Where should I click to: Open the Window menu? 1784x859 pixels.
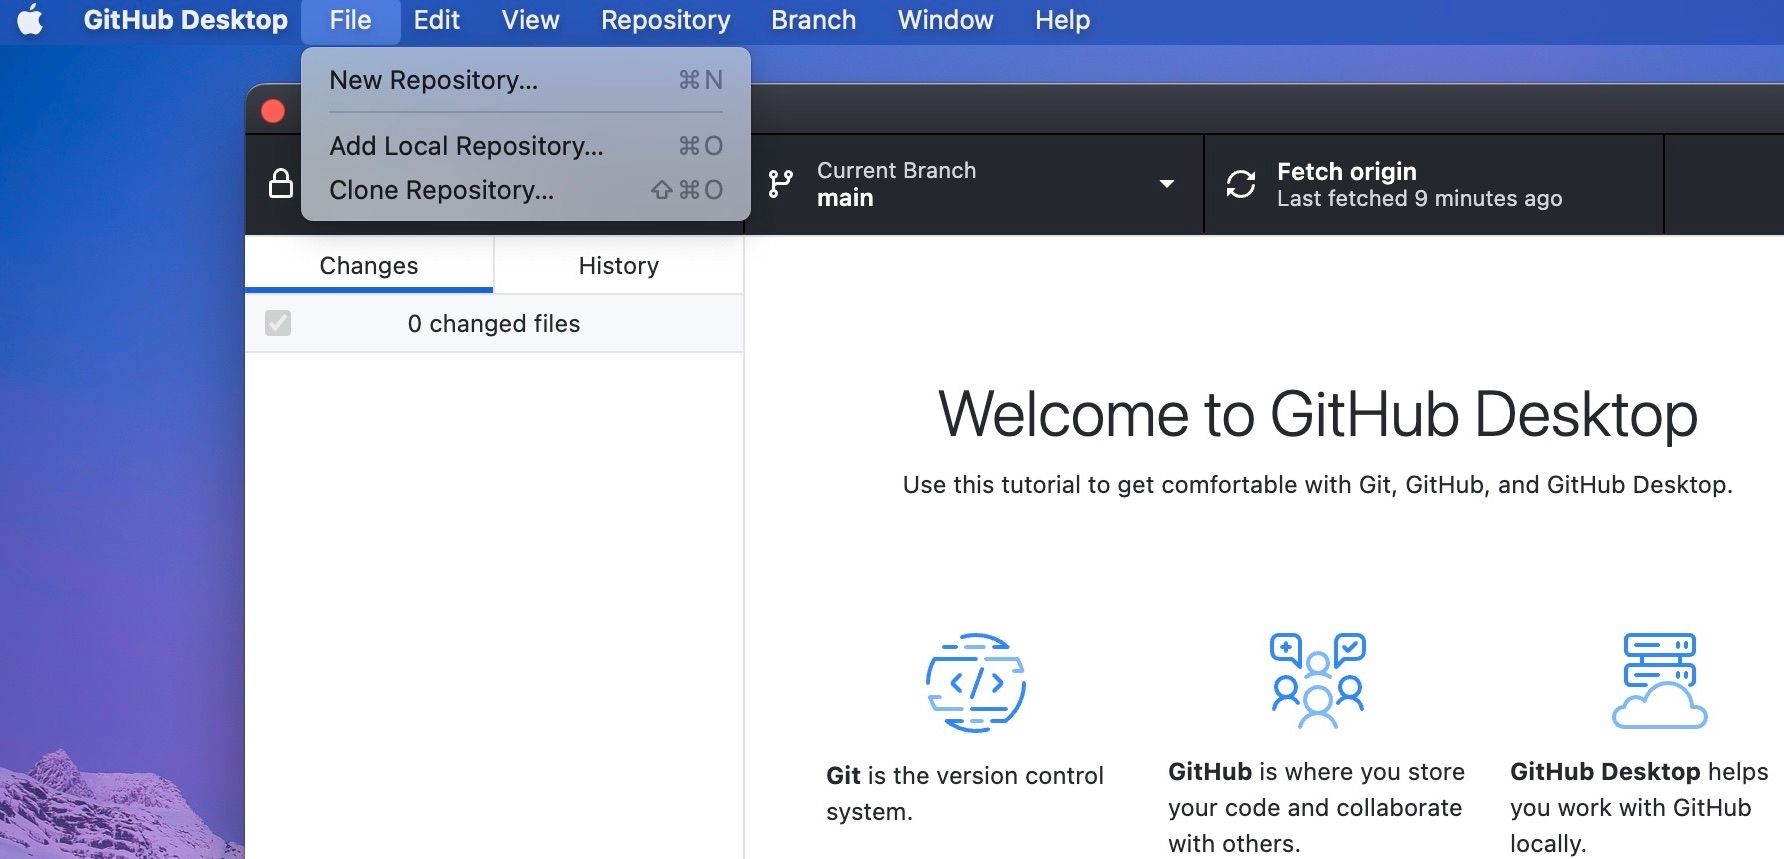(x=945, y=20)
